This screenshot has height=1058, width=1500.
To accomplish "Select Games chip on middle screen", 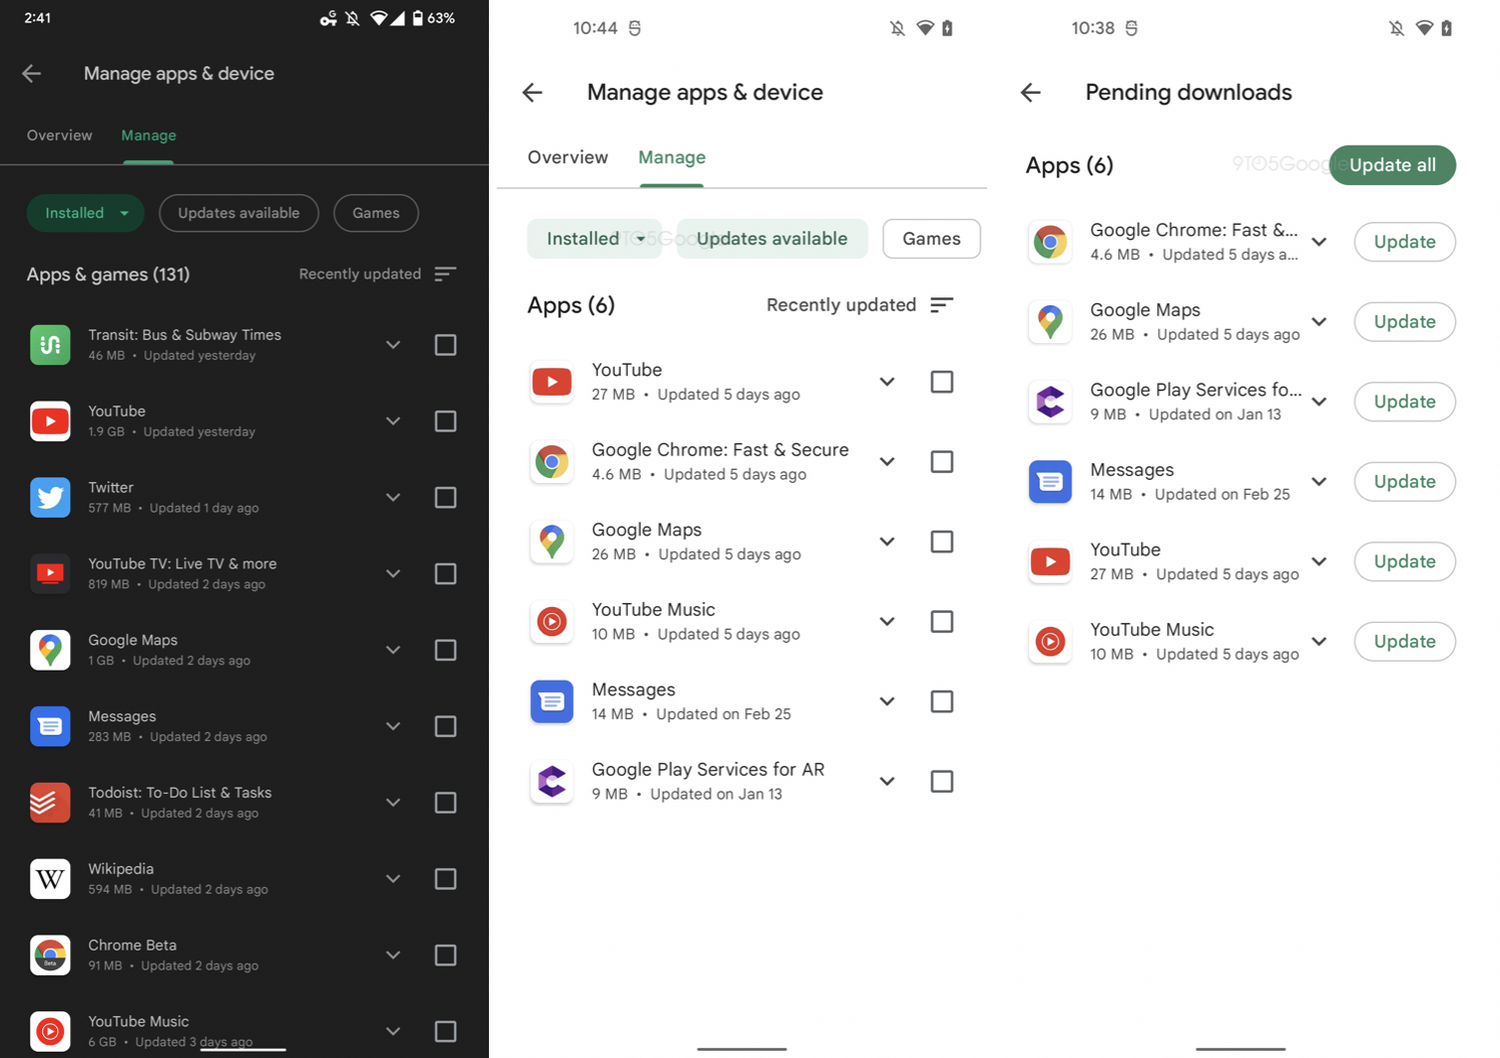I will point(931,239).
